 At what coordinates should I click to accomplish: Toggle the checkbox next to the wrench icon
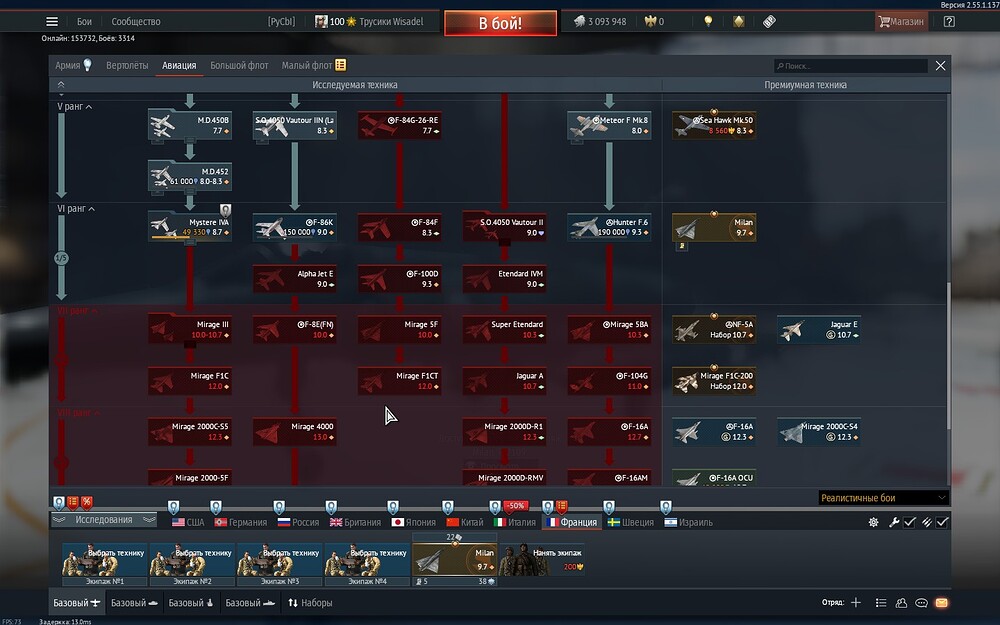[909, 522]
